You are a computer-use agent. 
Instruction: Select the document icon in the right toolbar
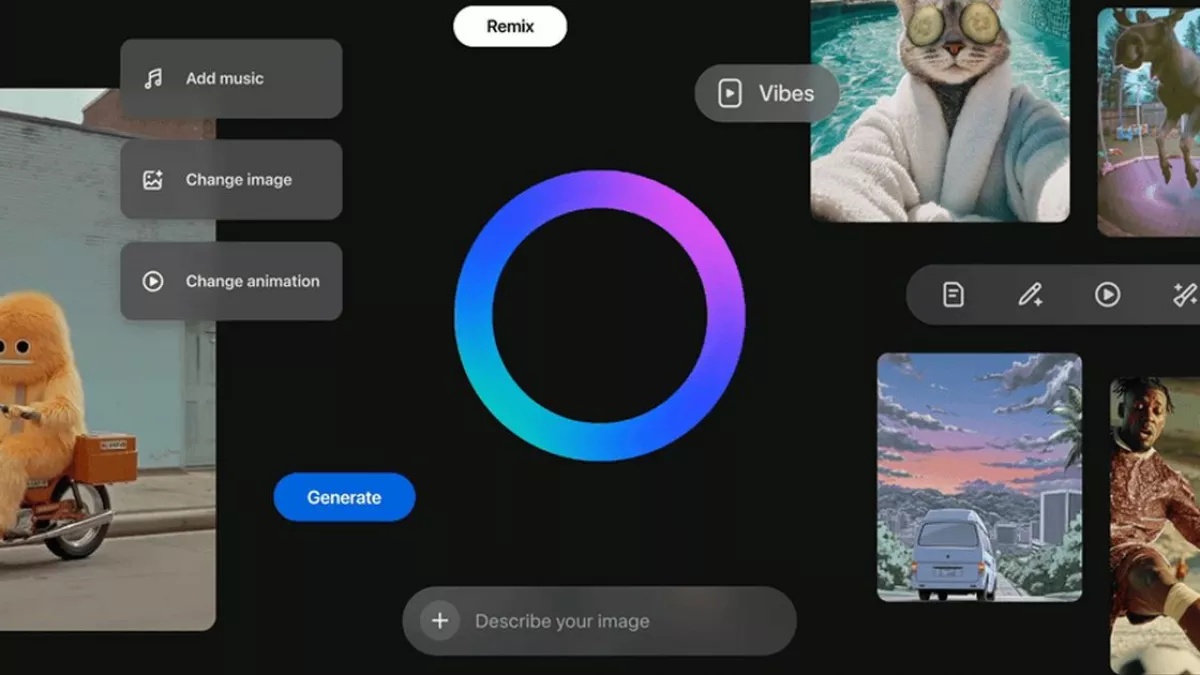click(x=953, y=295)
